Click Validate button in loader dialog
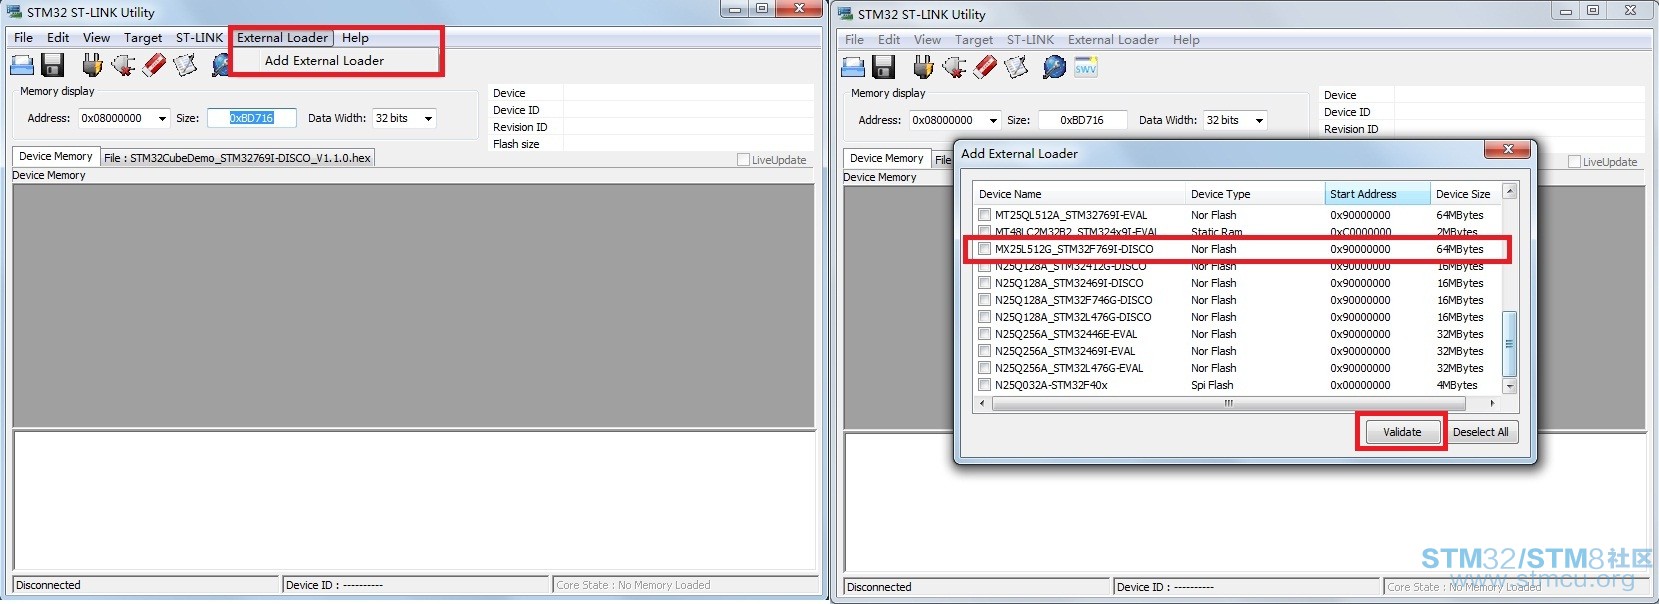The width and height of the screenshot is (1659, 604). tap(1401, 432)
